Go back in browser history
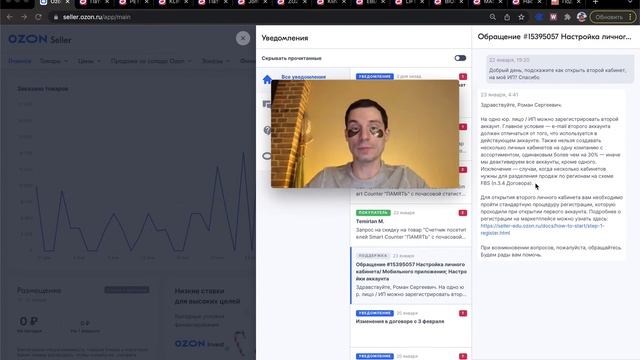 (x=9, y=17)
